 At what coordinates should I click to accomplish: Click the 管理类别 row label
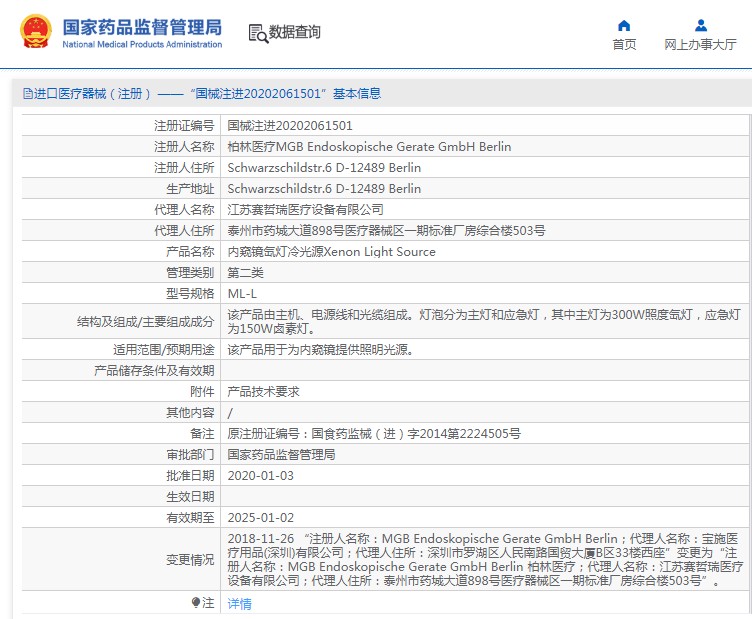pos(190,273)
